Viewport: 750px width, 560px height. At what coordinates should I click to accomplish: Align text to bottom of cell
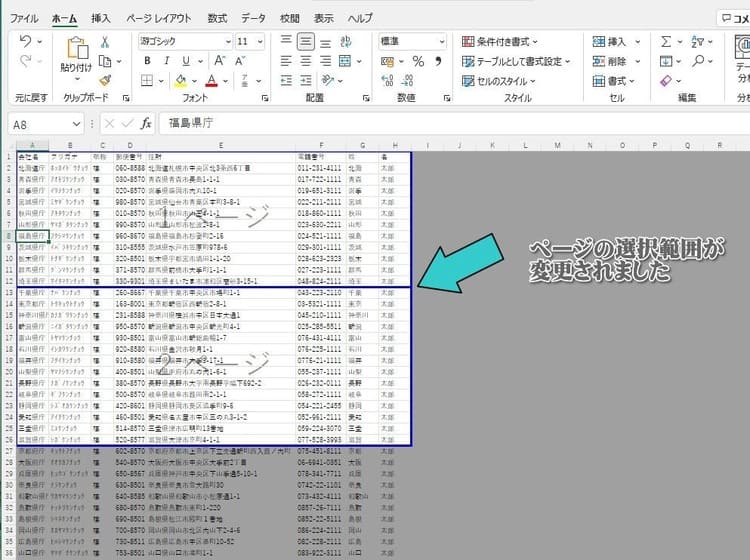pyautogui.click(x=325, y=42)
